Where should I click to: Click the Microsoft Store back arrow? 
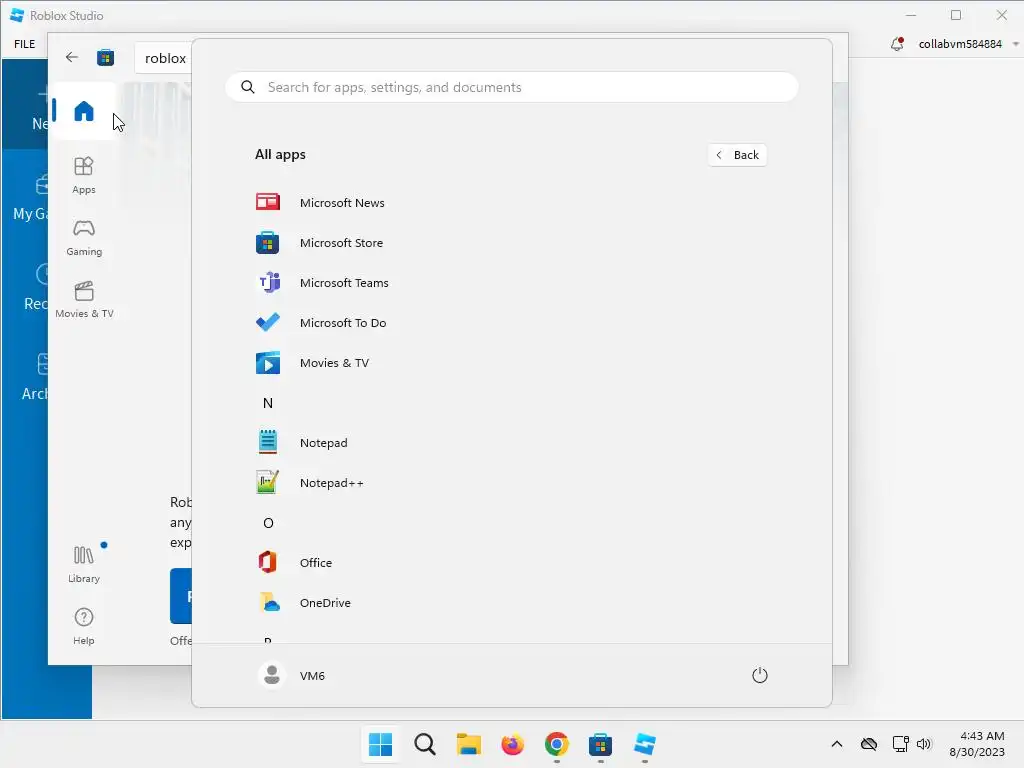tap(72, 57)
